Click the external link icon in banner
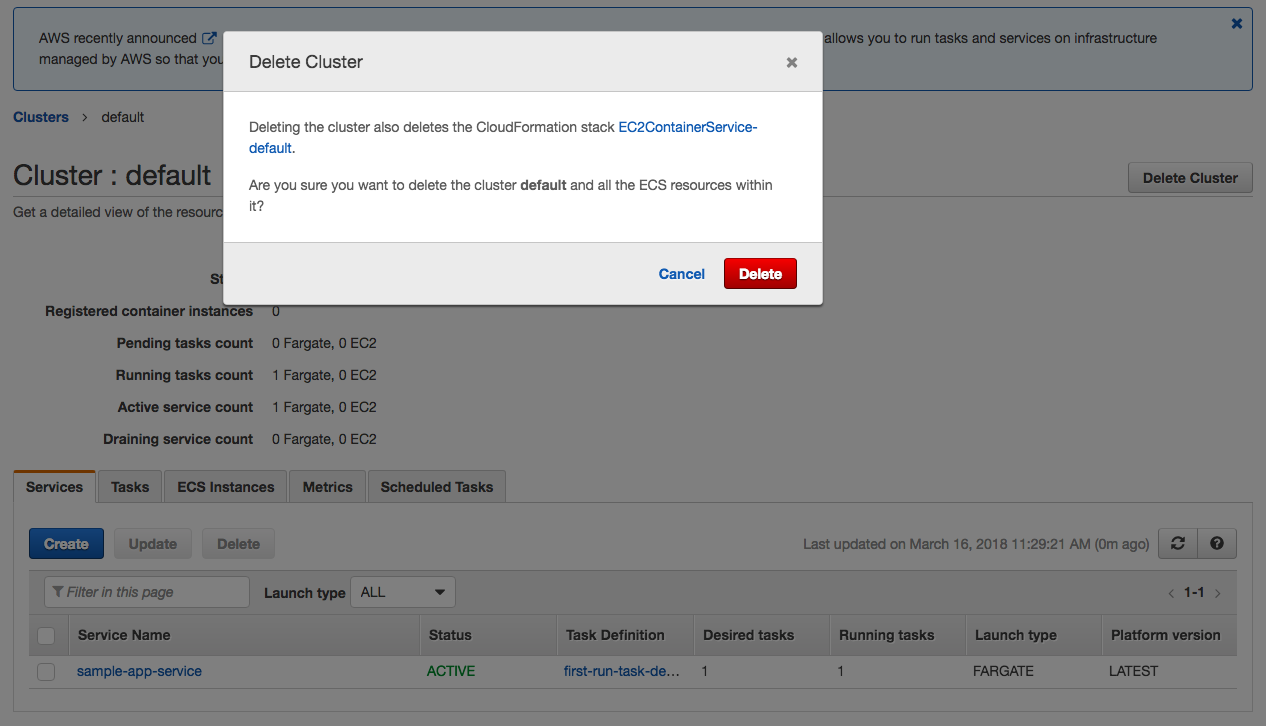The width and height of the screenshot is (1266, 726). 209,38
